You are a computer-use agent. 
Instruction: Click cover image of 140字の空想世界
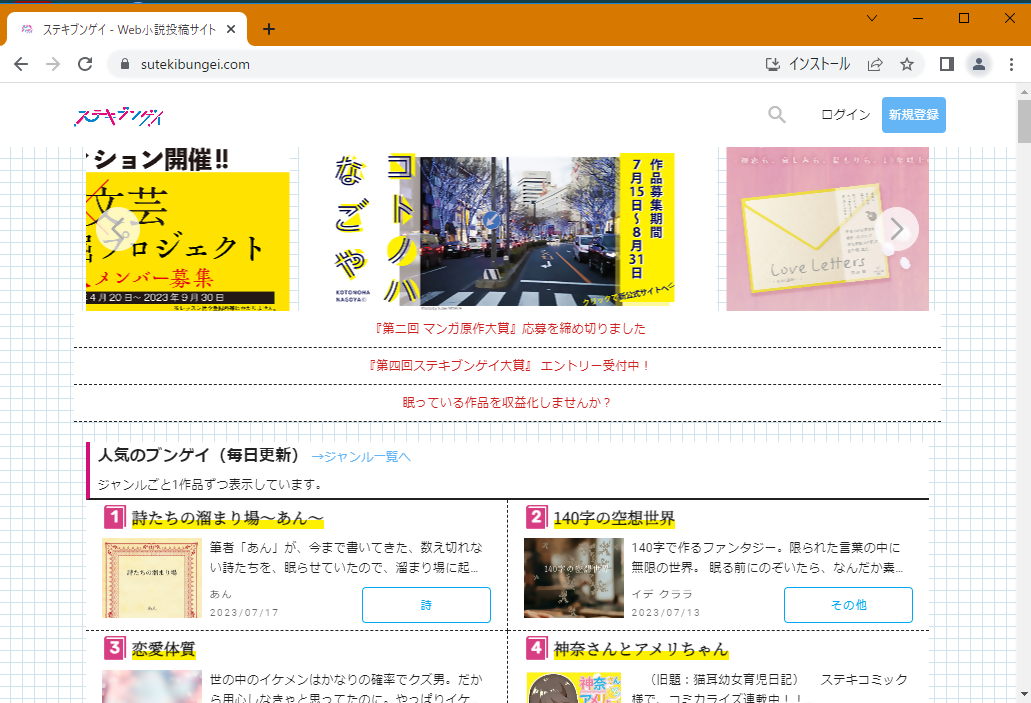[573, 578]
